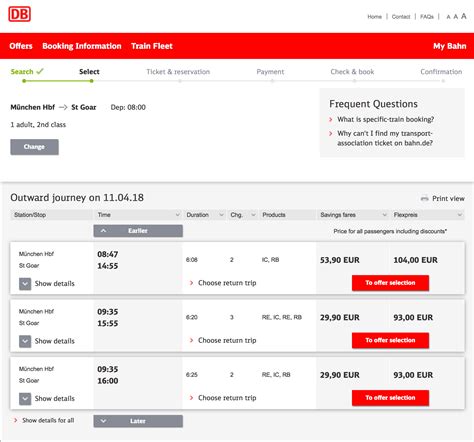Open Savings fares column dropdown
Image resolution: width=474 pixels, height=442 pixels.
(x=384, y=215)
